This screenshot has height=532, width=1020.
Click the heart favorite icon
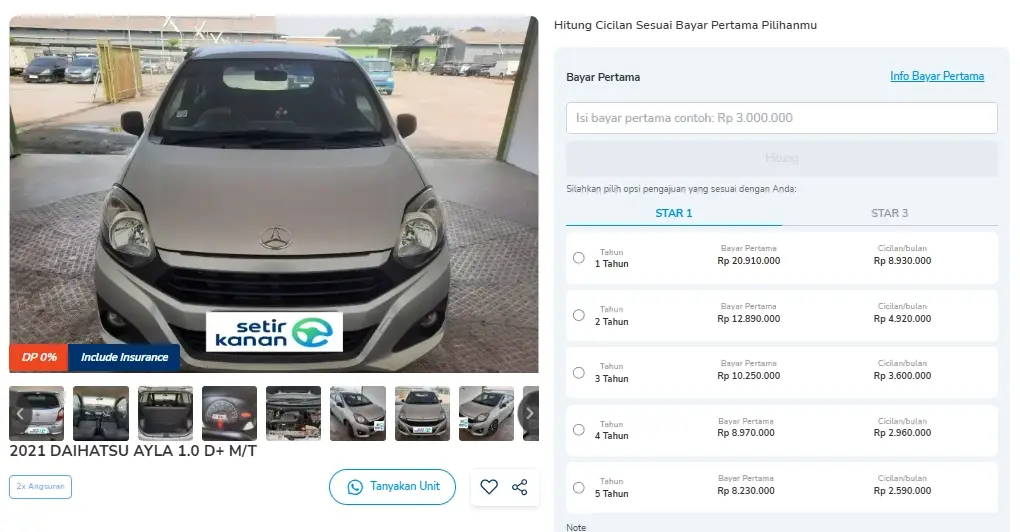(x=489, y=486)
